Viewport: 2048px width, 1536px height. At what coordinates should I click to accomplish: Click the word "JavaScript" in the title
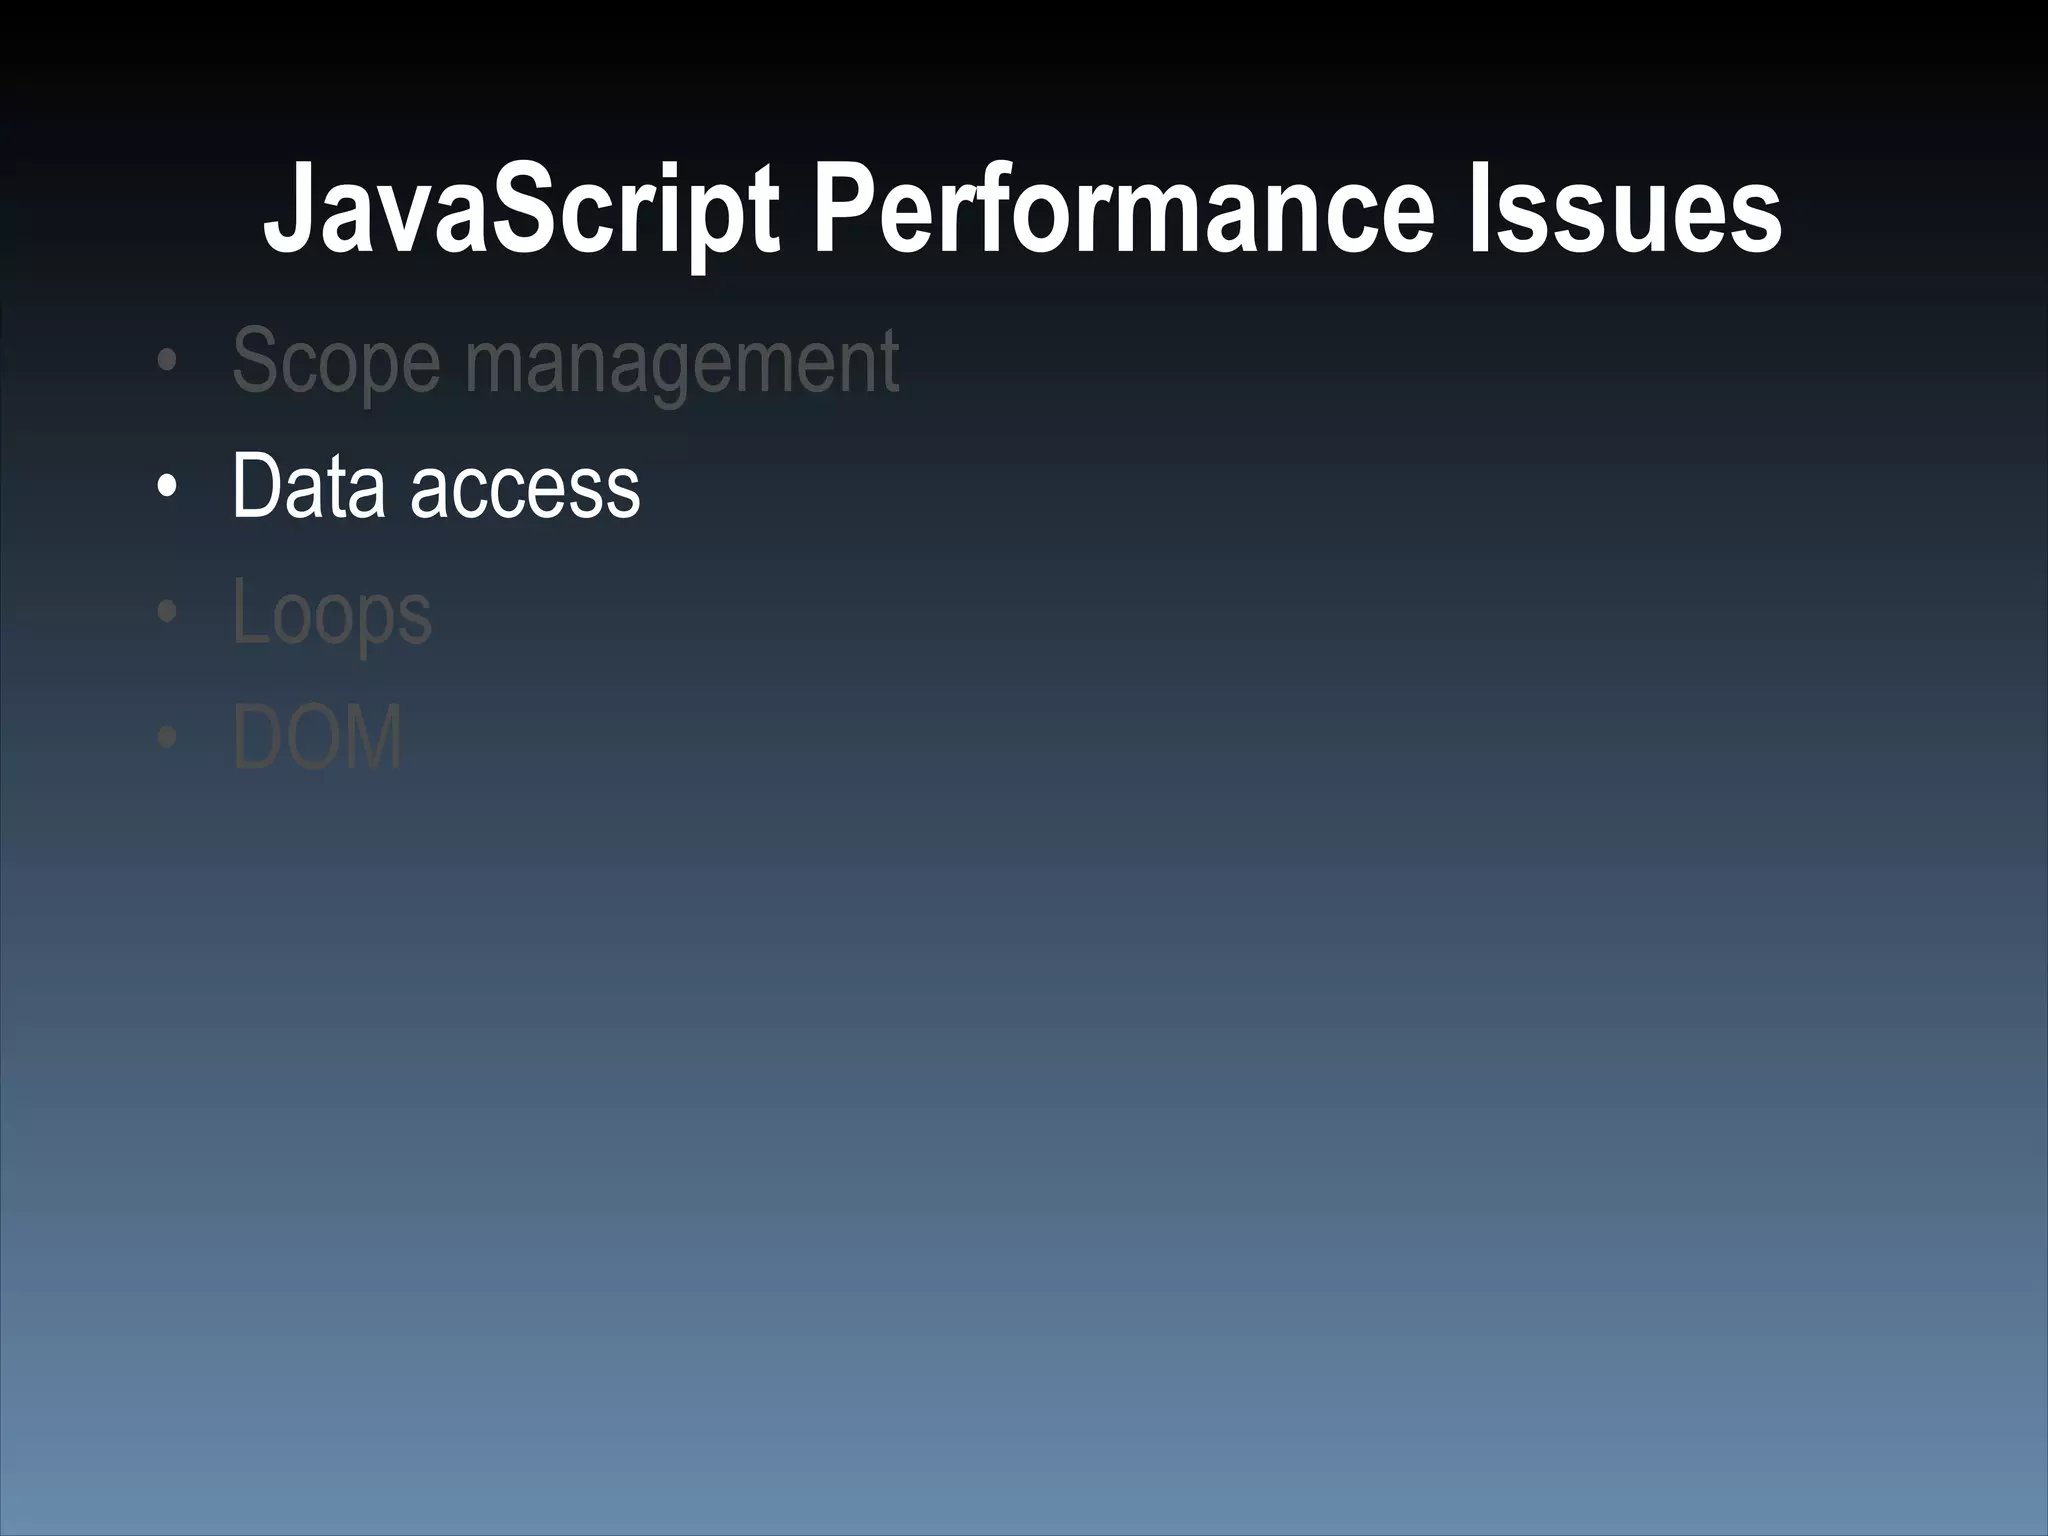coord(520,212)
